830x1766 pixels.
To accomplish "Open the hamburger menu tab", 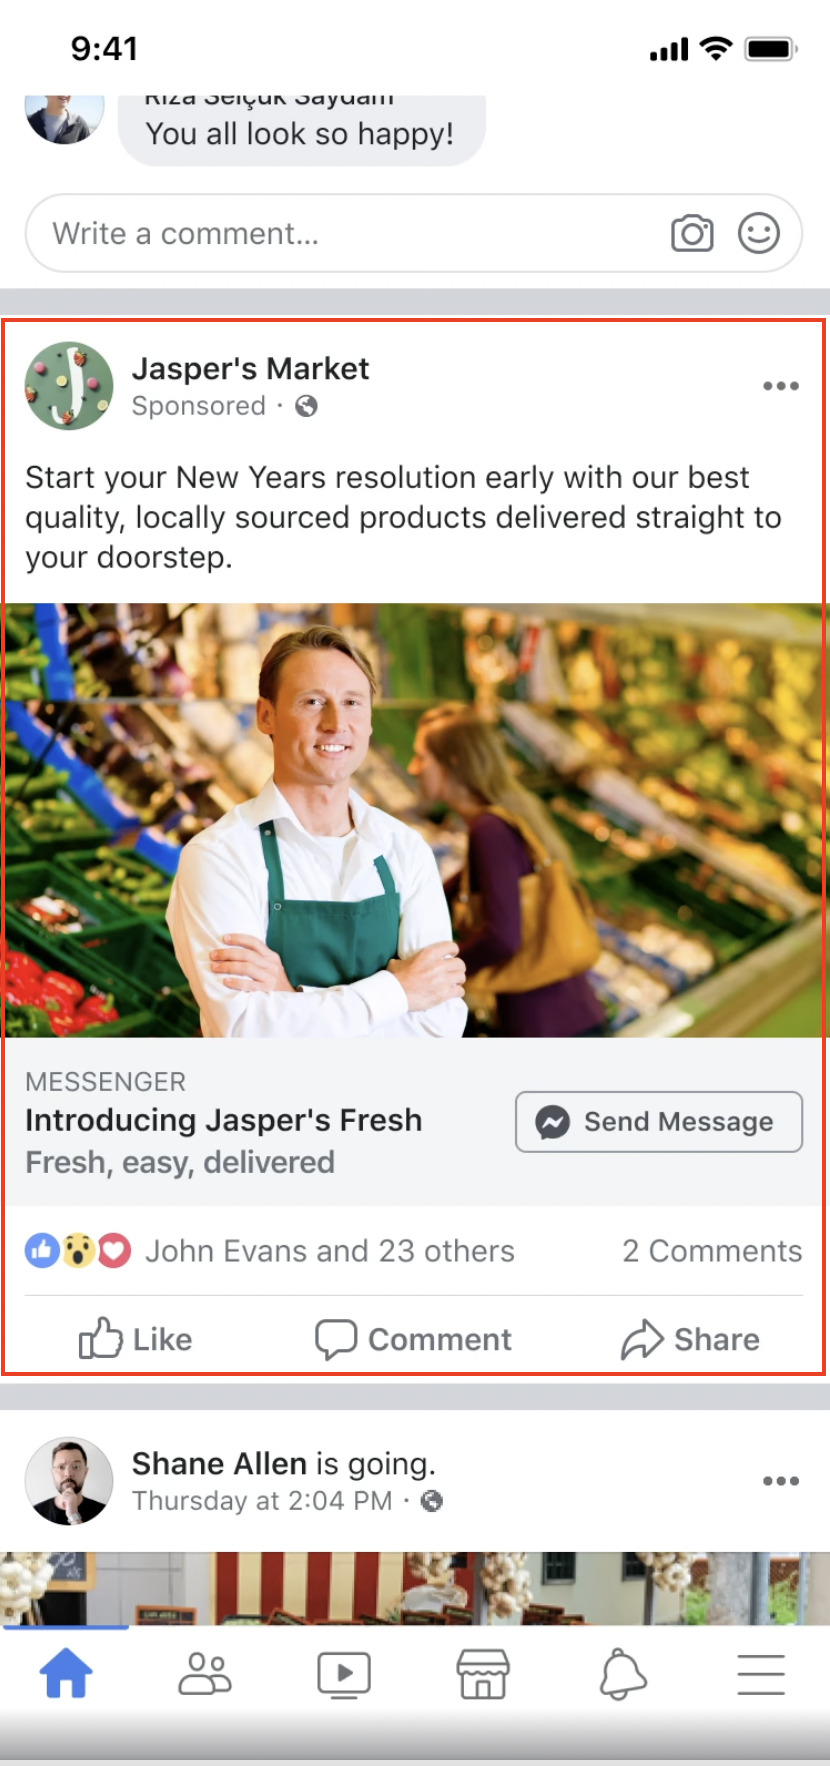I will click(x=761, y=1674).
